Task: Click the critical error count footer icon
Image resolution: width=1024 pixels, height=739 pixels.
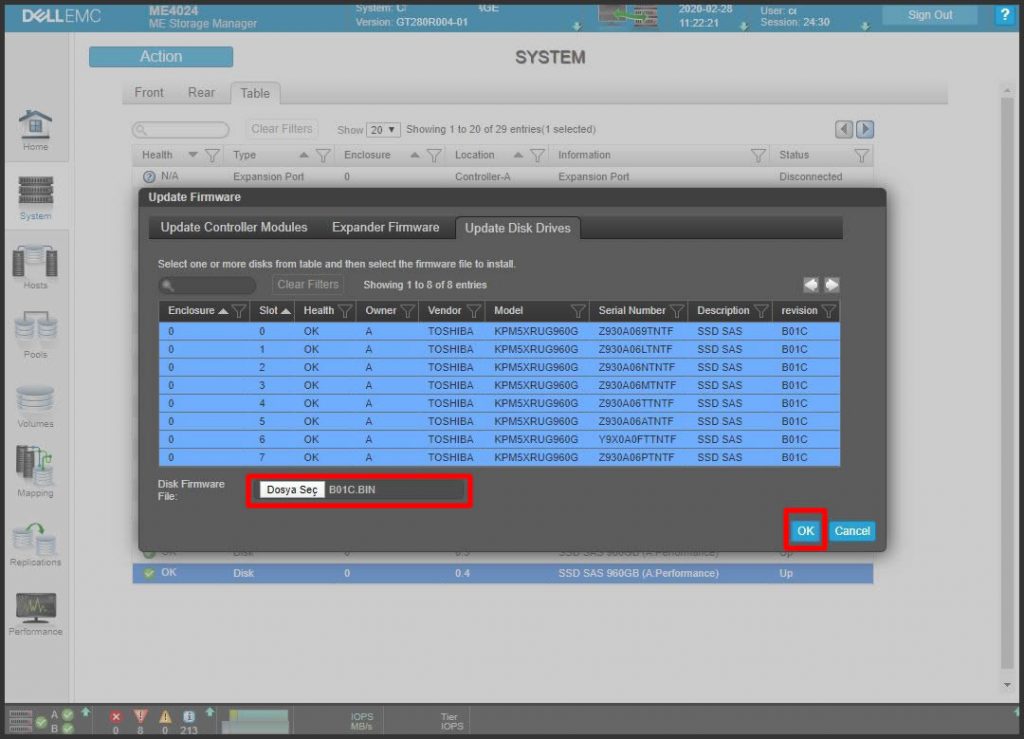Action: [116, 717]
